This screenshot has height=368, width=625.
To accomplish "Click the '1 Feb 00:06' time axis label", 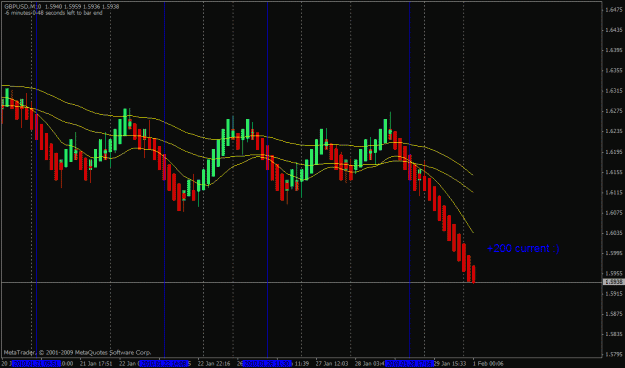I will pos(488,364).
